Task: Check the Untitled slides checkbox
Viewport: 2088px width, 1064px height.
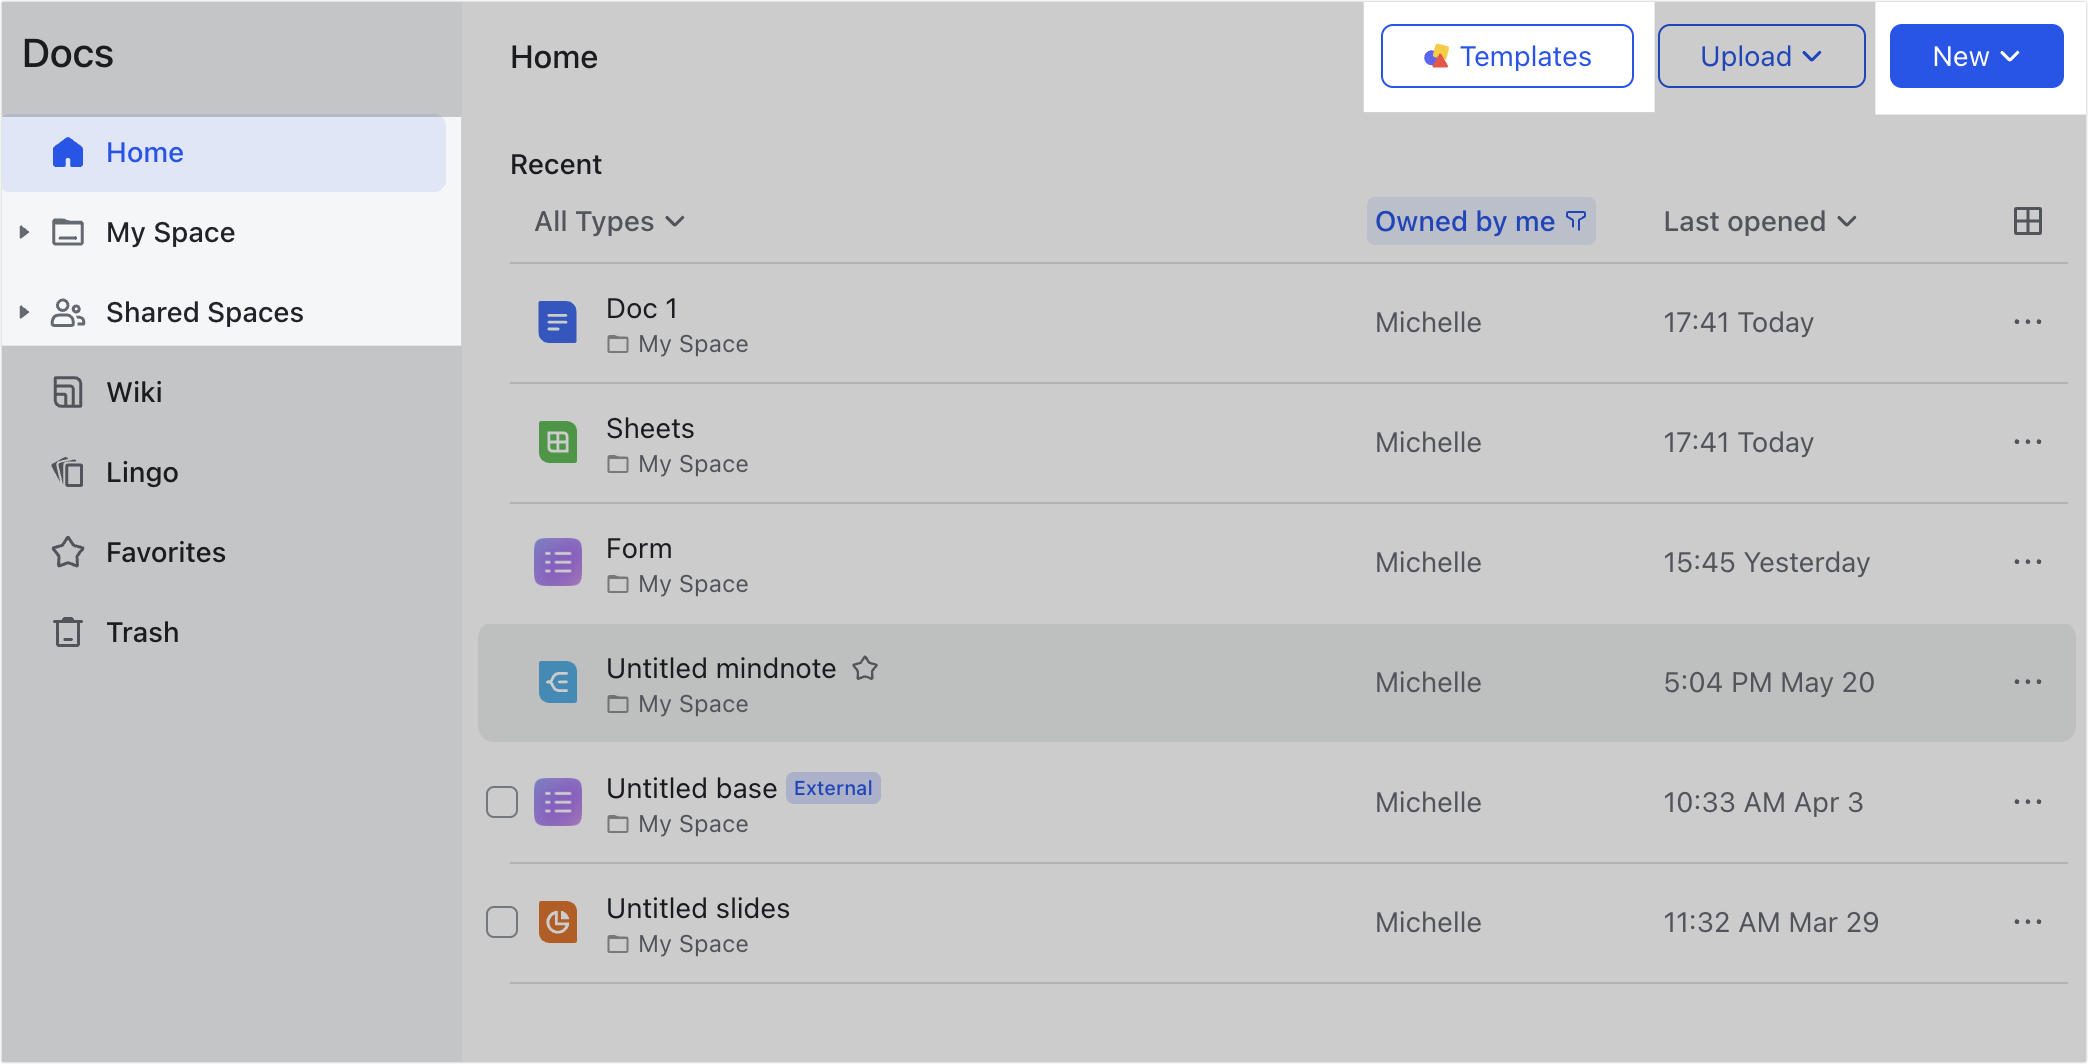Action: tap(501, 921)
